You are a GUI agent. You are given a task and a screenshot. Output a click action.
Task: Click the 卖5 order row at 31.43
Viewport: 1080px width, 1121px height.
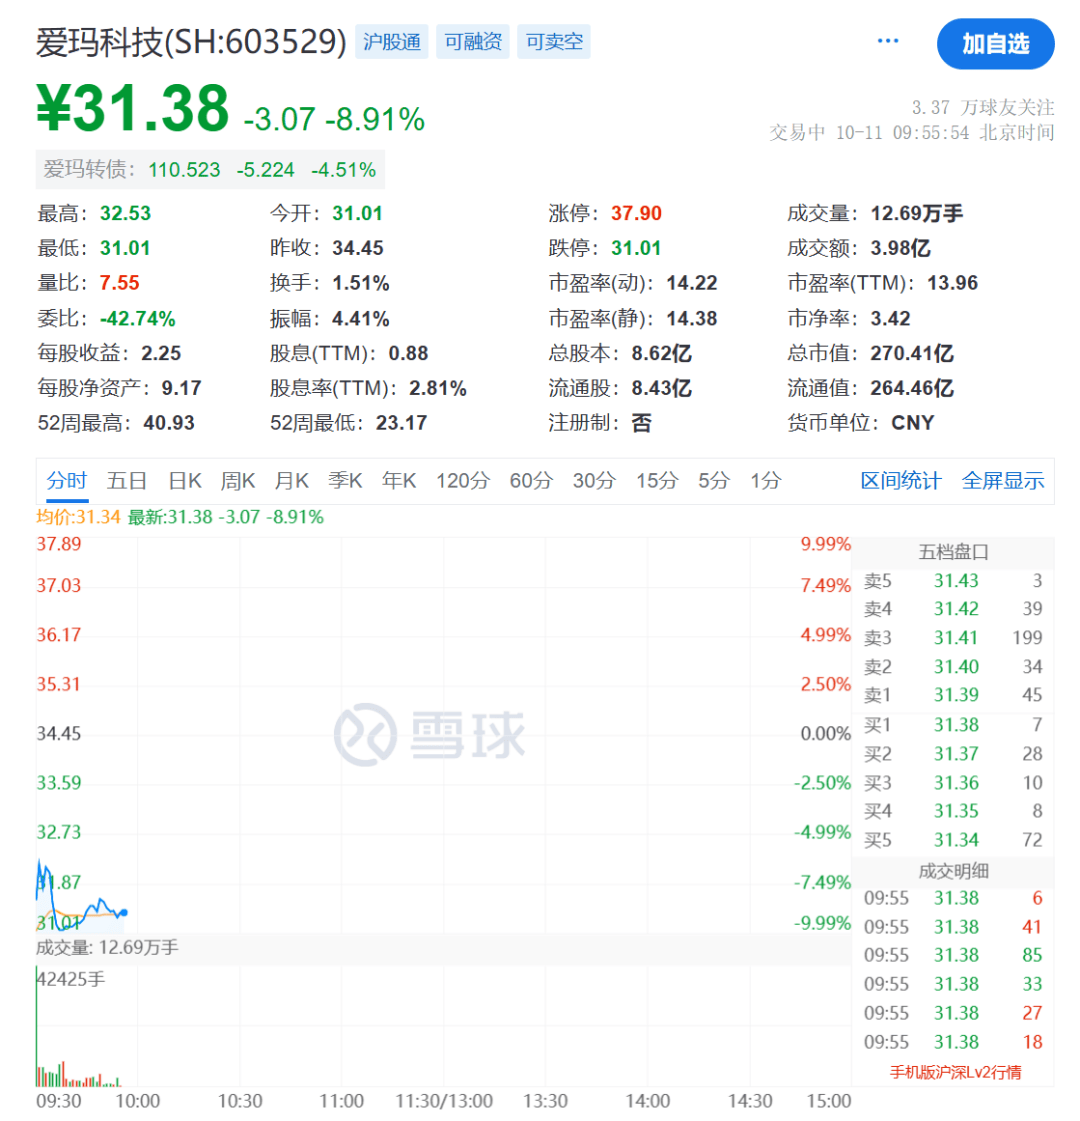click(x=953, y=581)
